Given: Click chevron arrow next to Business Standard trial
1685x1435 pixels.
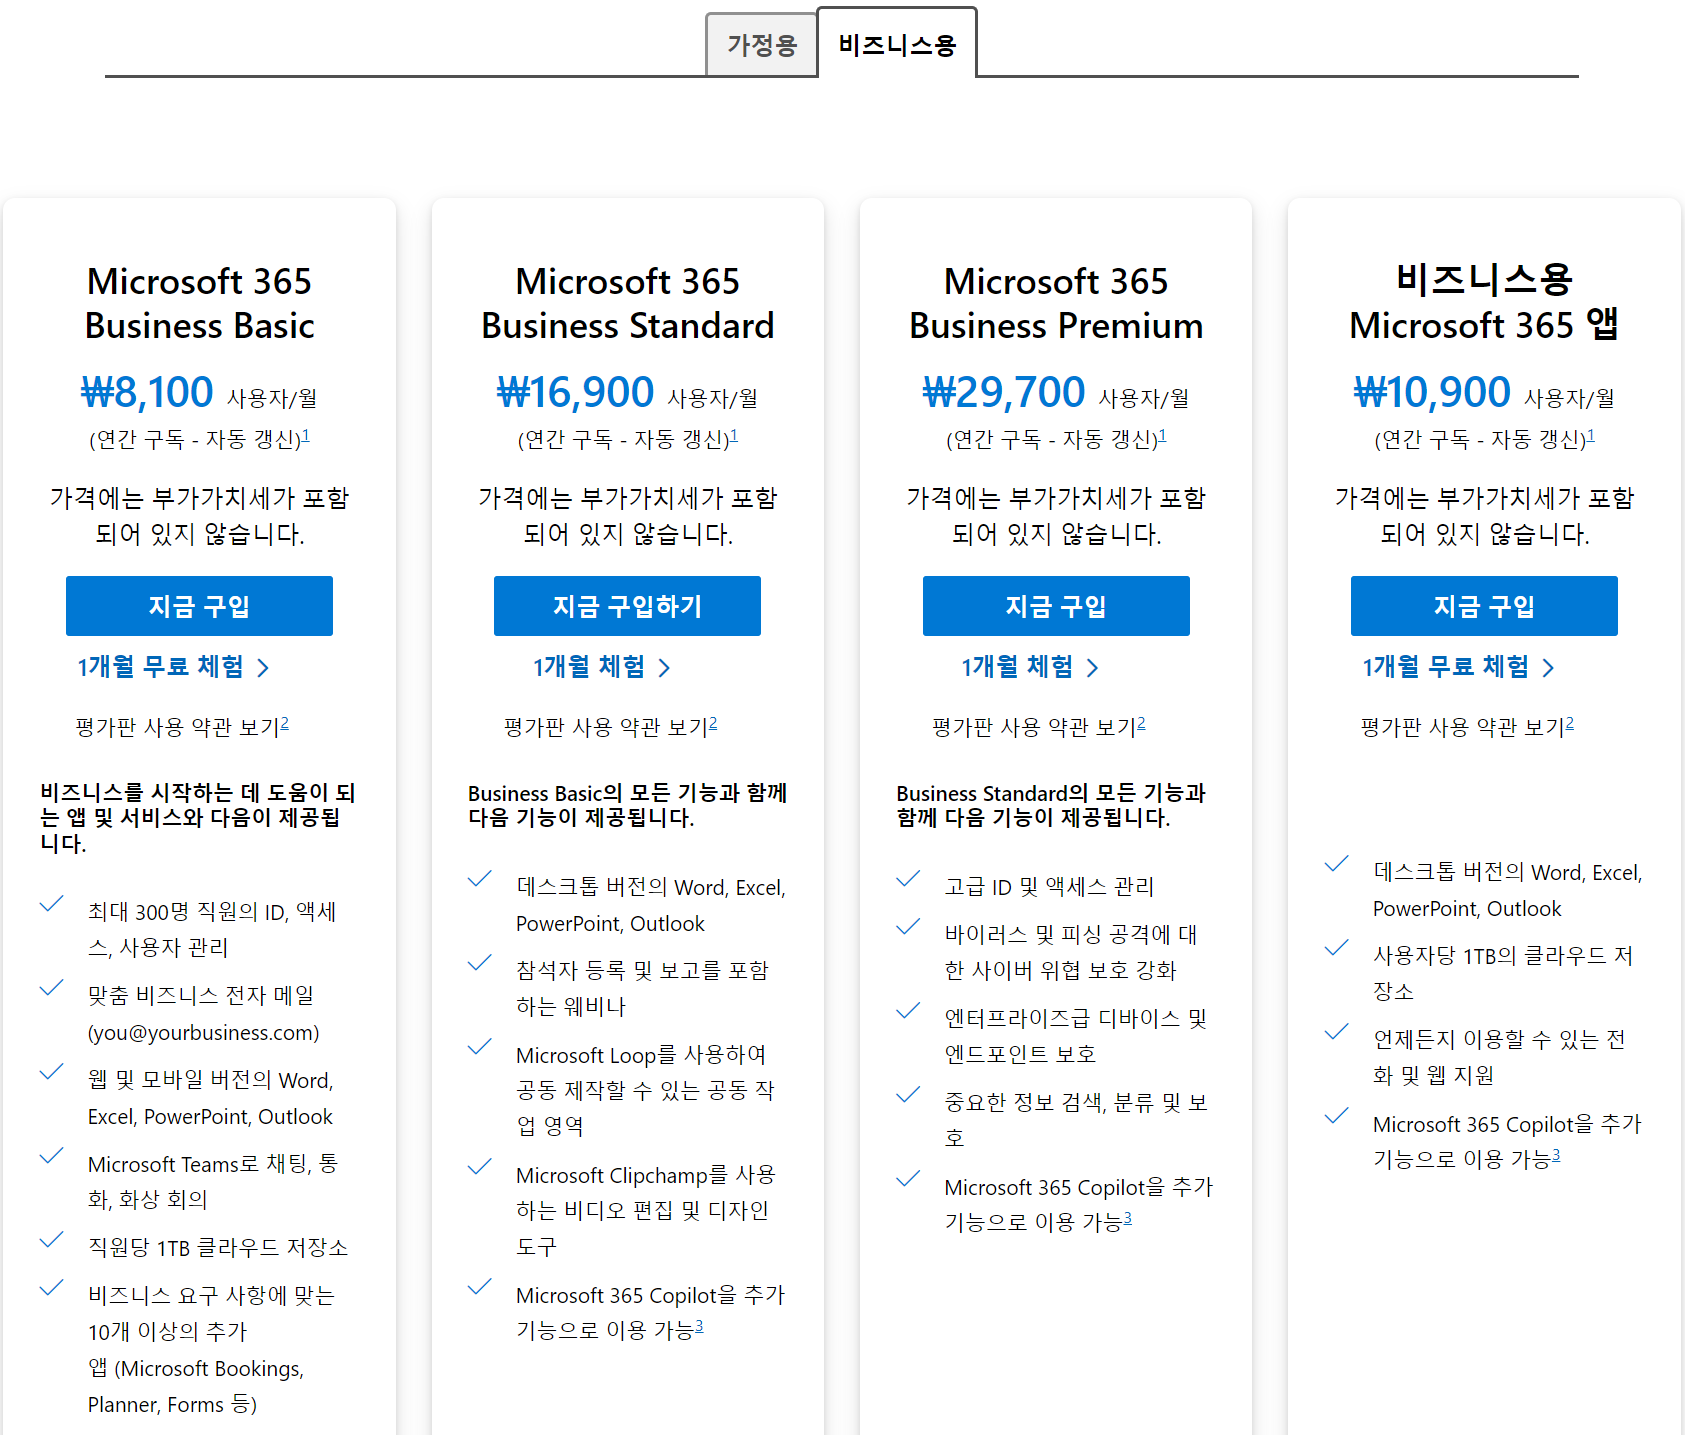Looking at the screenshot, I should [664, 668].
